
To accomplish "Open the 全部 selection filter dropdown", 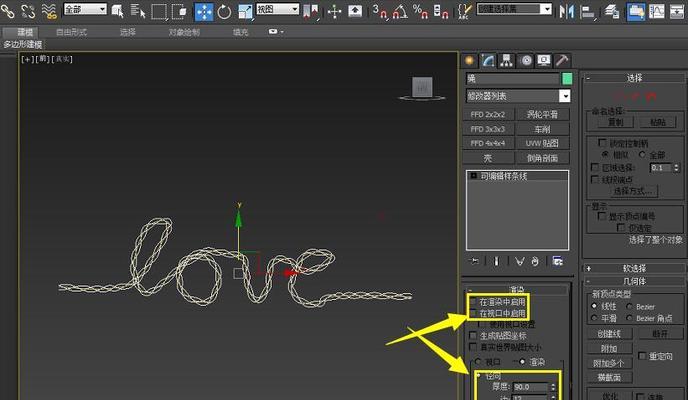I will tap(85, 9).
